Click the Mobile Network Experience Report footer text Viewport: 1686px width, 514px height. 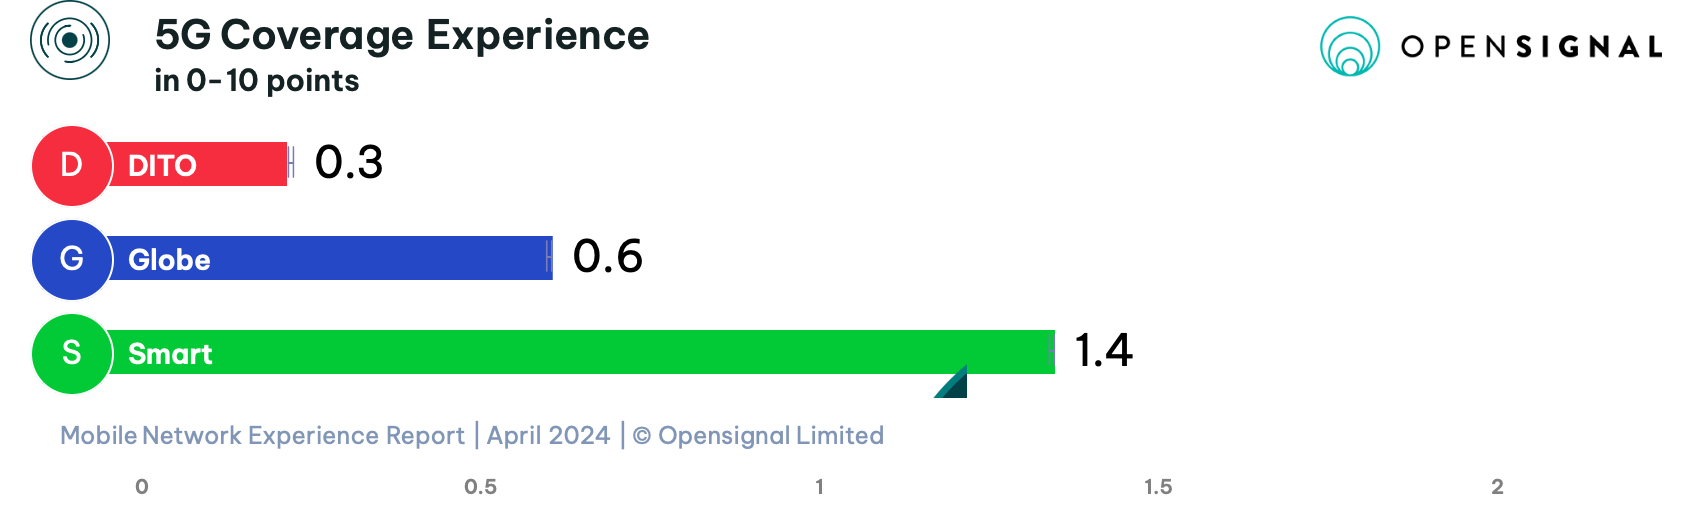pos(262,436)
